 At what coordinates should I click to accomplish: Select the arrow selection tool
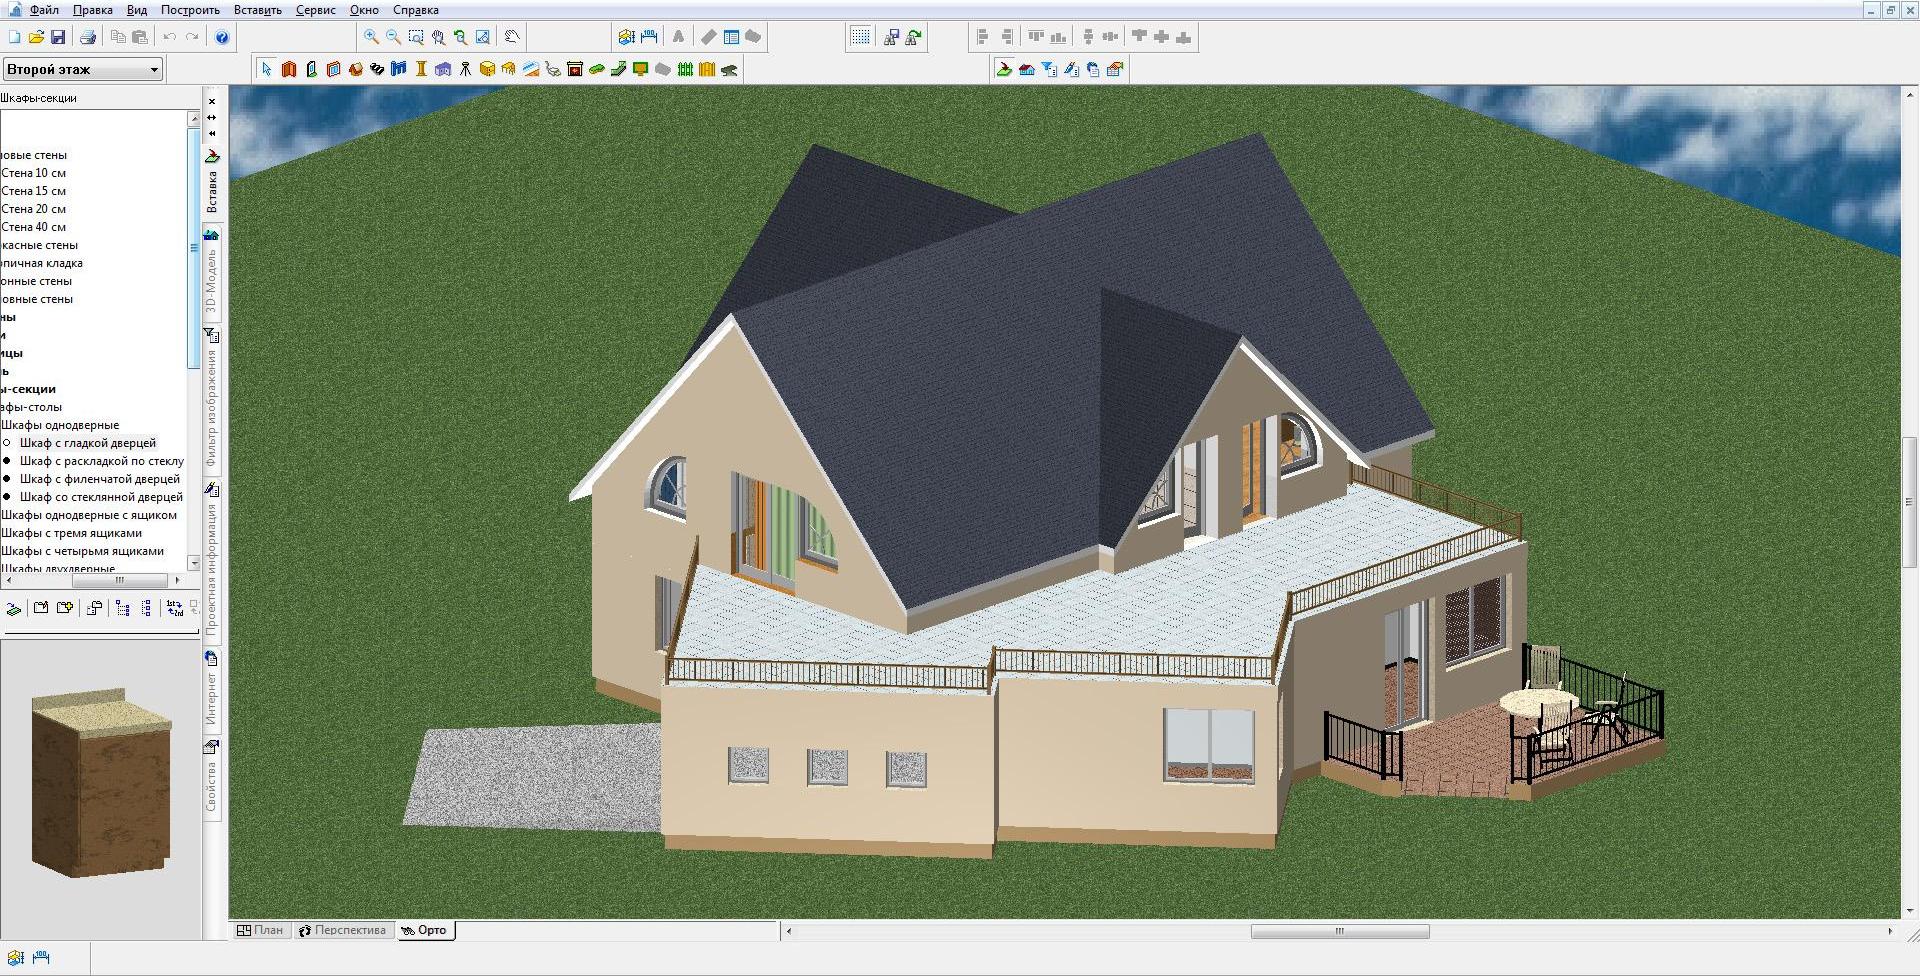pos(266,69)
